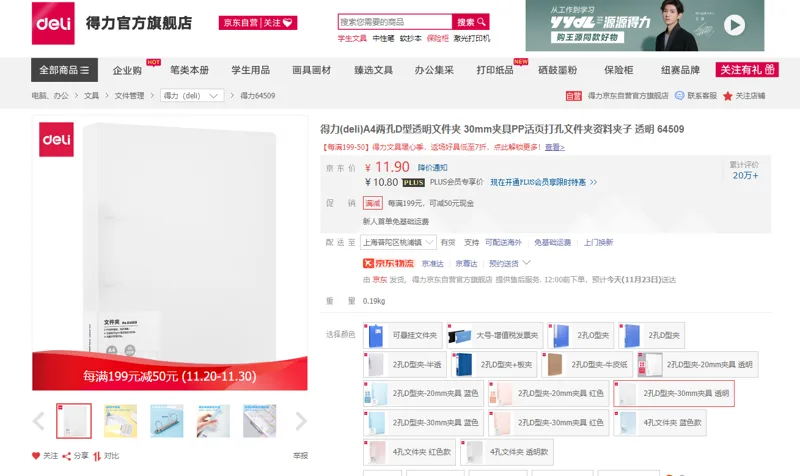800x476 pixels.
Task: Click 可配送海外 link
Action: [503, 242]
